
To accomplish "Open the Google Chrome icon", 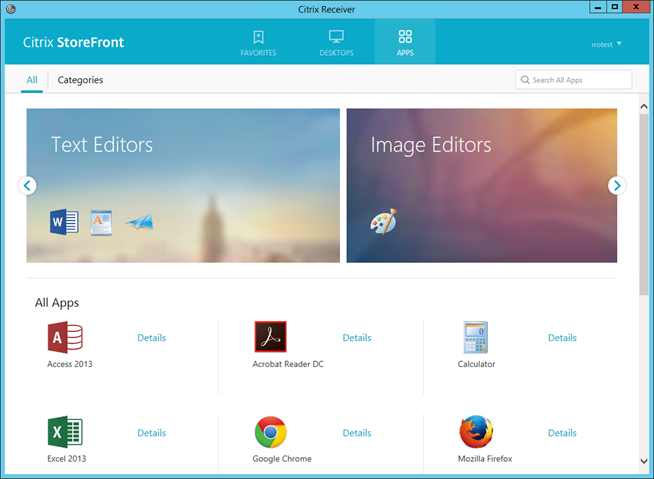I will click(270, 431).
